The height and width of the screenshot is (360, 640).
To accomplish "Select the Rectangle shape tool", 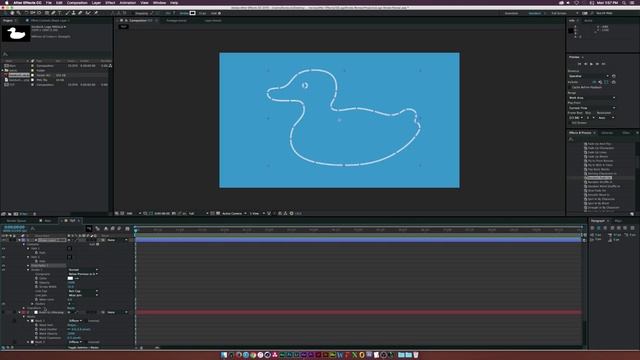I will point(47,13).
